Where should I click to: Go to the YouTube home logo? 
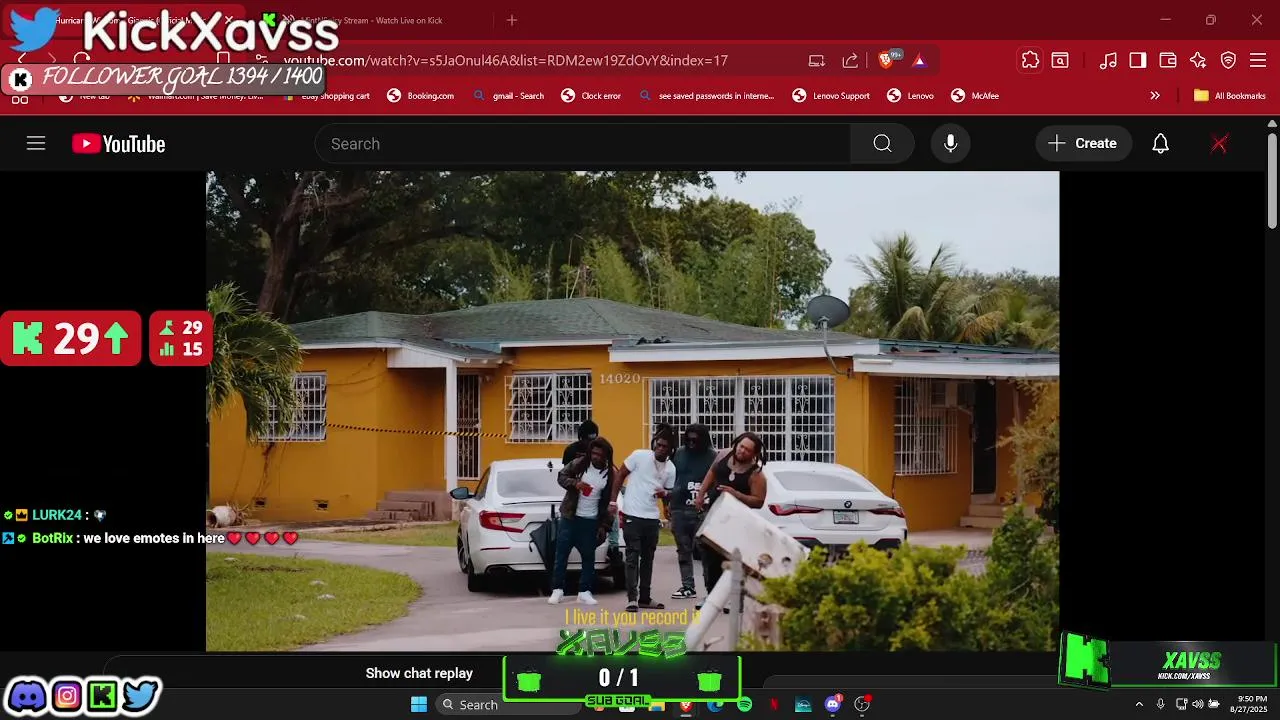pos(118,144)
